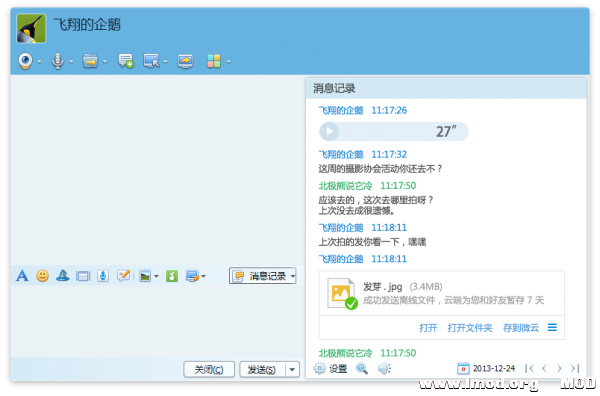Viewport: 600px width, 396px height.
Task: Open file transfer options dropdown arrow
Action: tap(104, 62)
